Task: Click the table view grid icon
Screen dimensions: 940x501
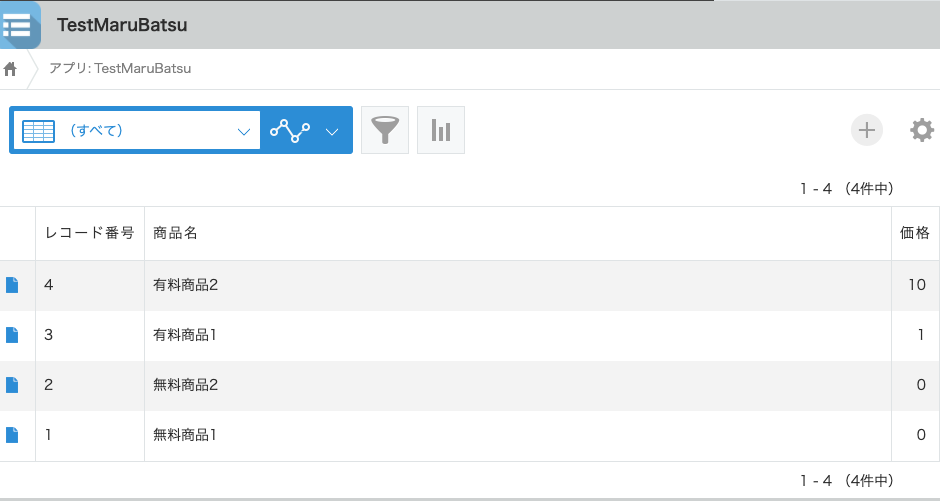Action: [38, 131]
